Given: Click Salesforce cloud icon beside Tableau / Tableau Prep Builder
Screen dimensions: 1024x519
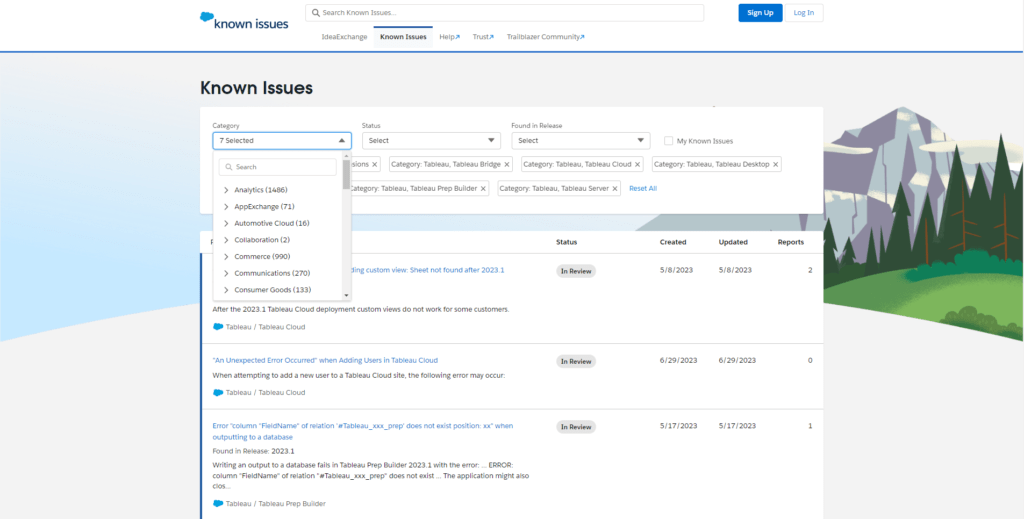Looking at the screenshot, I should (x=218, y=503).
